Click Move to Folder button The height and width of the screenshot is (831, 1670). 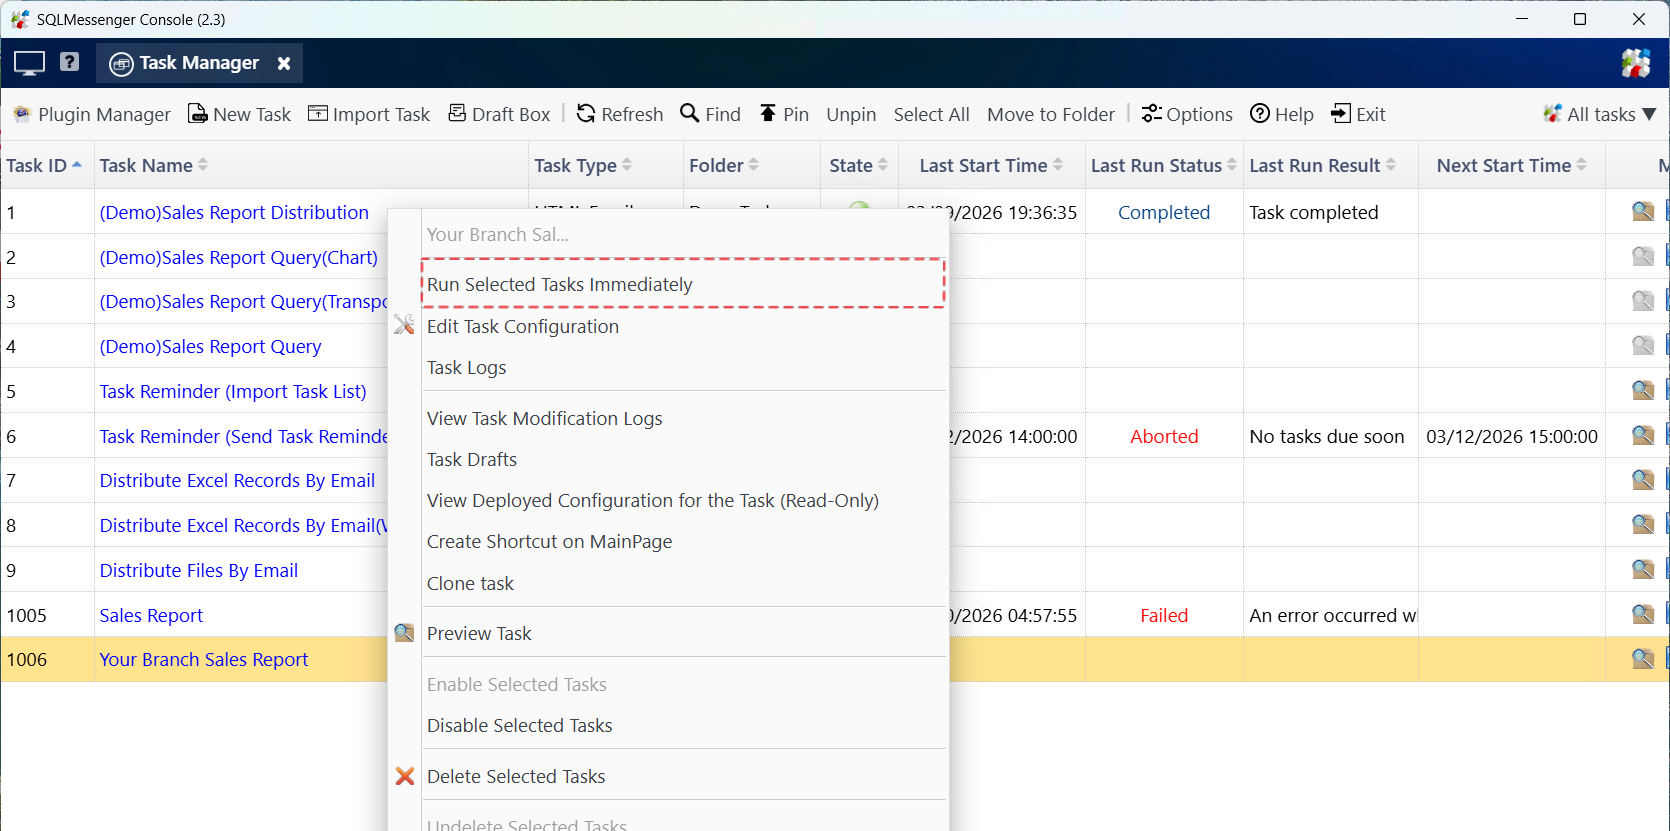pos(1050,114)
